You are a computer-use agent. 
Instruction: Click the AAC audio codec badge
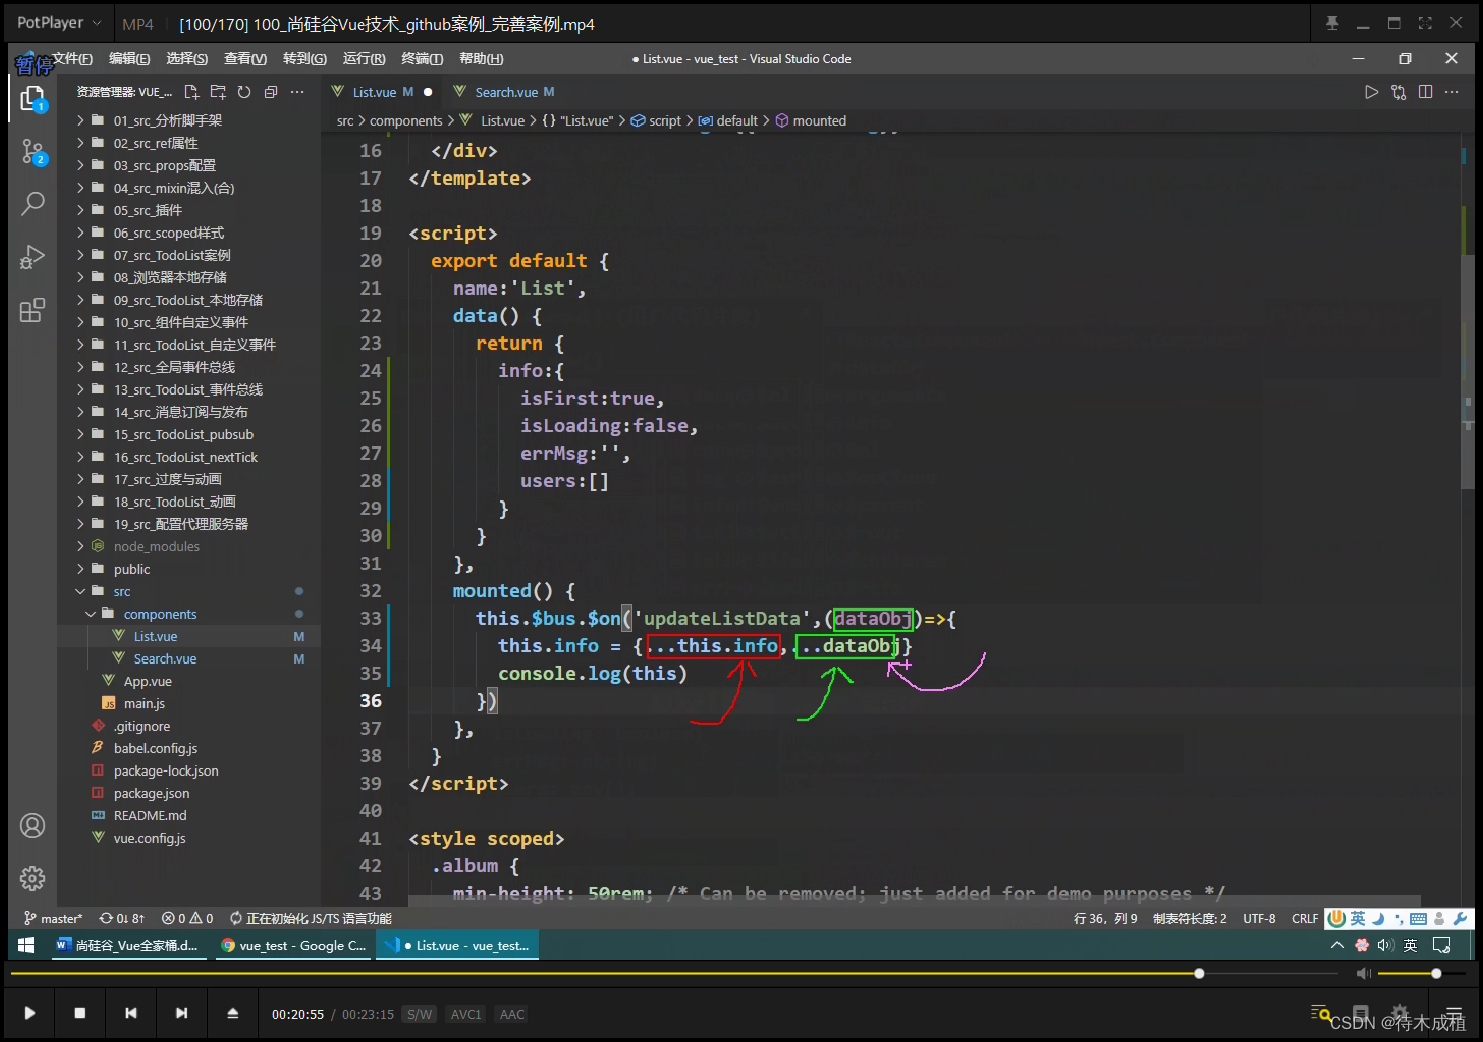[512, 1014]
